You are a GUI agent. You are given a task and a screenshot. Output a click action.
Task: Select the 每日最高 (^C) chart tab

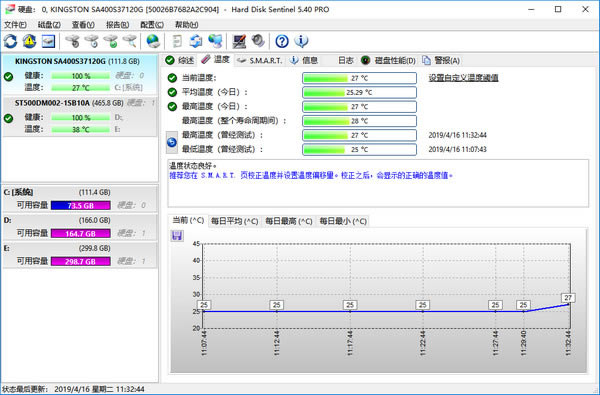pos(289,221)
